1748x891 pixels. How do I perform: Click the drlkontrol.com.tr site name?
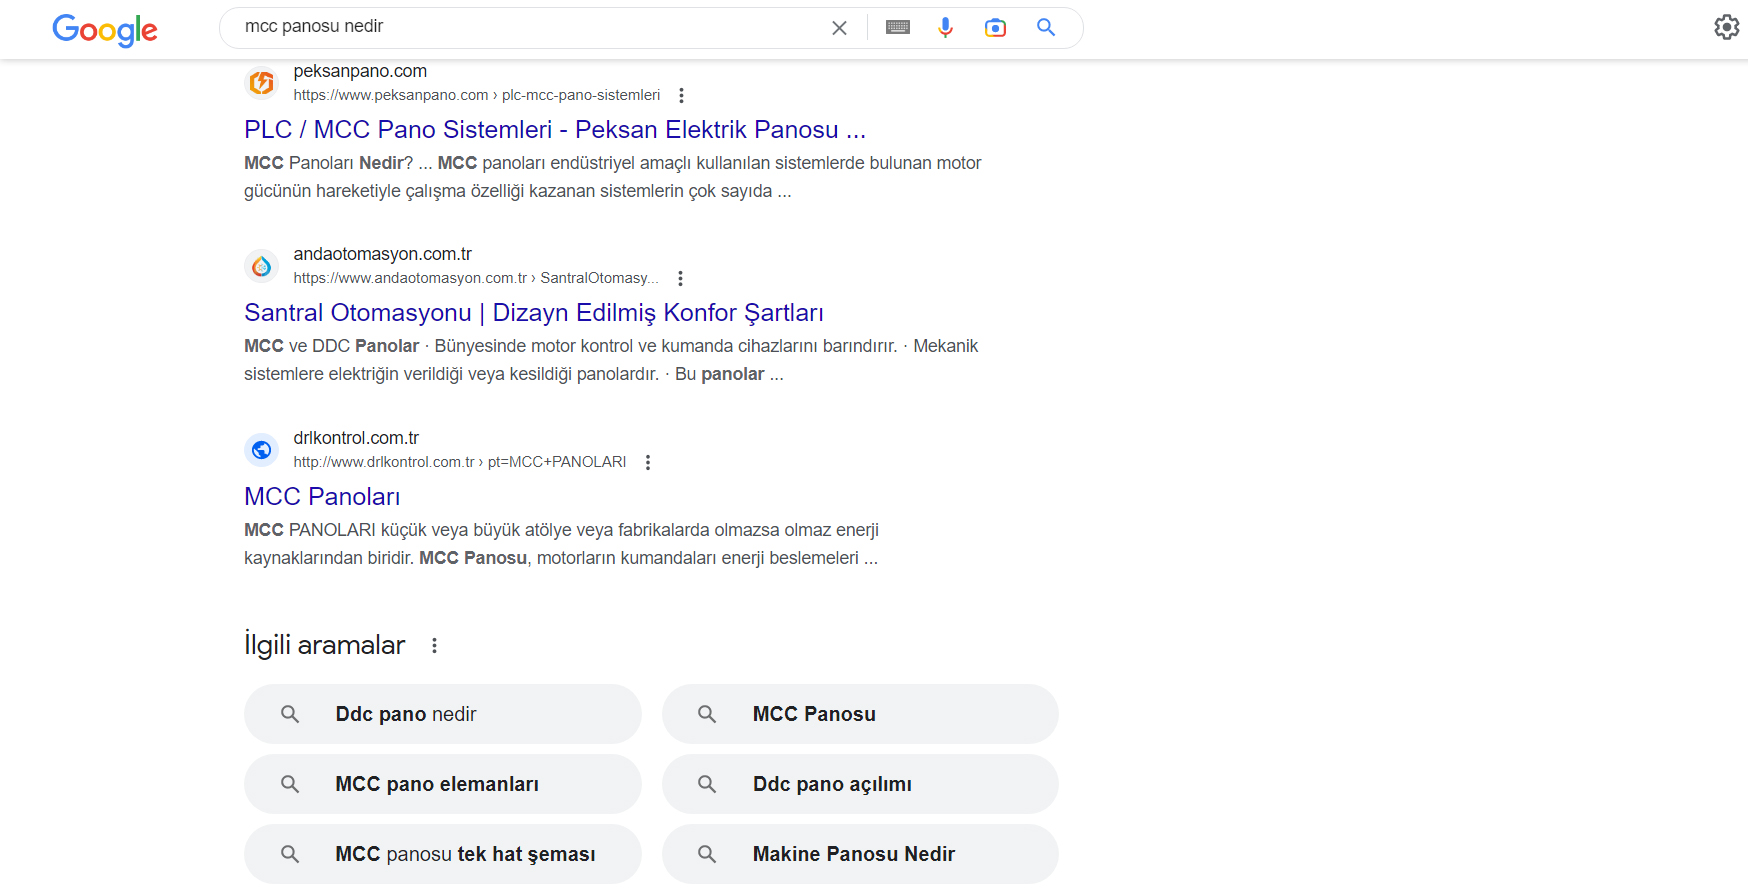(356, 438)
